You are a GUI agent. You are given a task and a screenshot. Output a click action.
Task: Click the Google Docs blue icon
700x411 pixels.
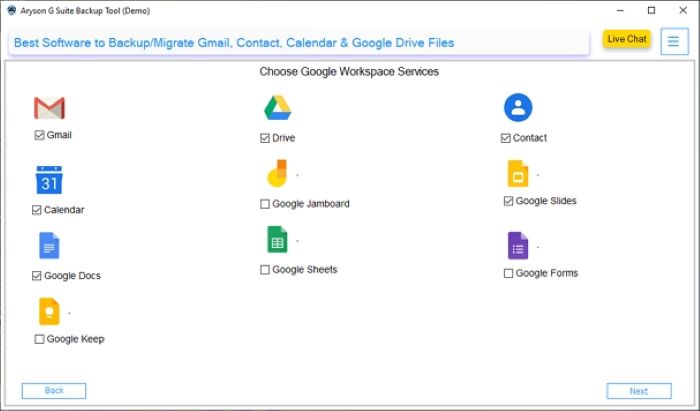pyautogui.click(x=49, y=245)
